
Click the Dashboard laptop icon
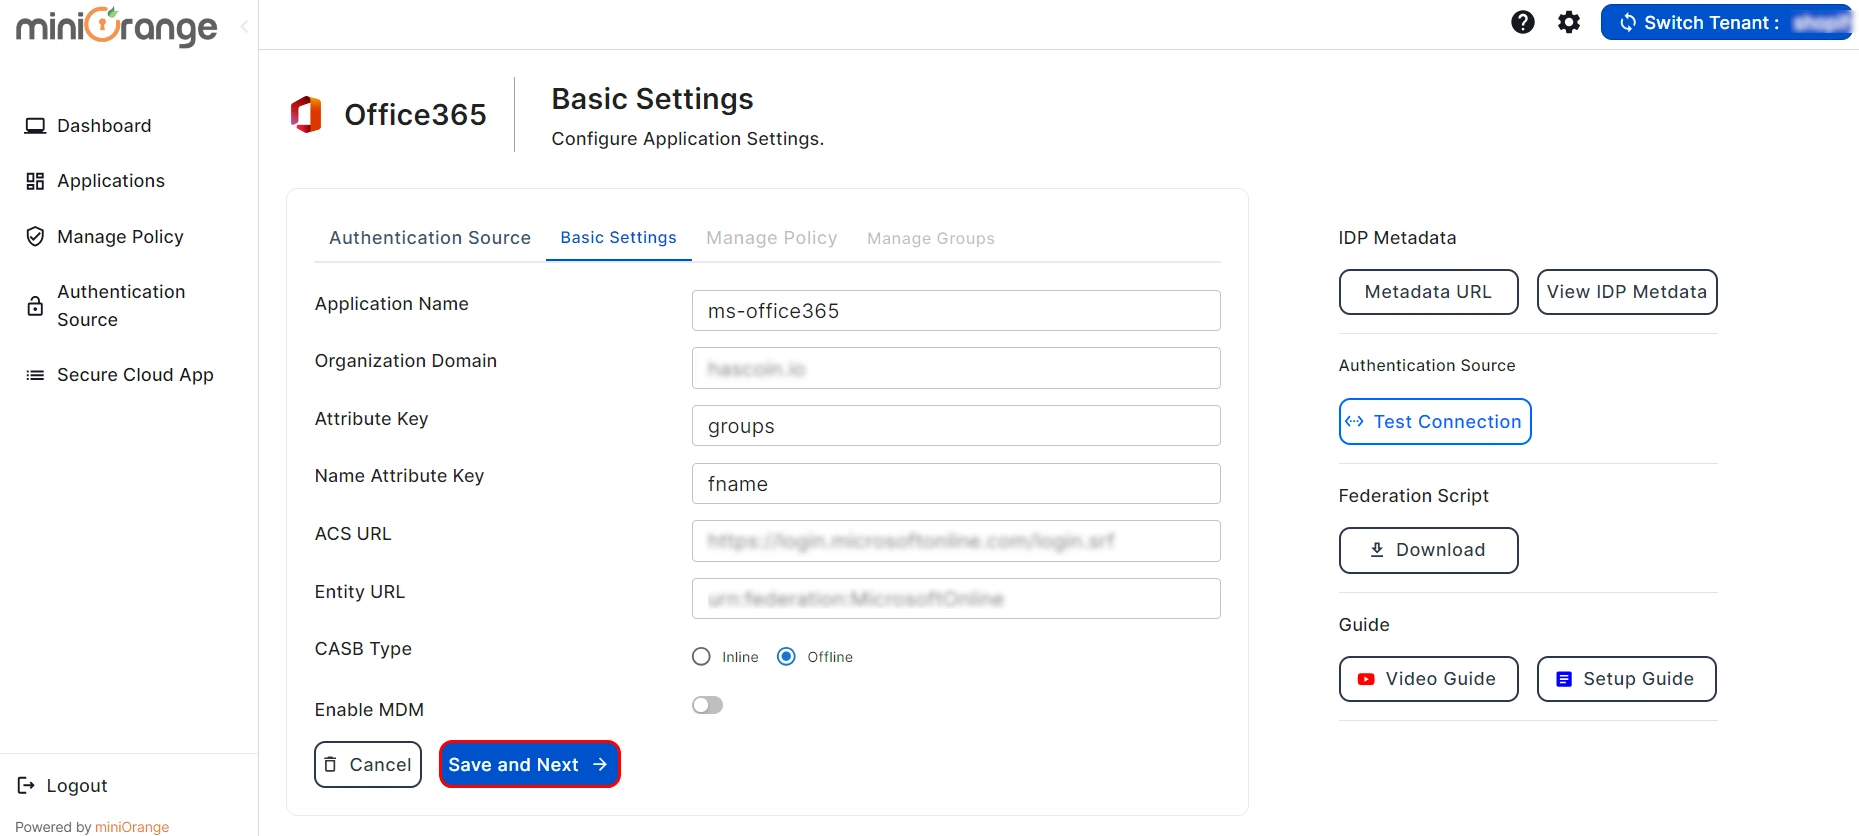[35, 126]
